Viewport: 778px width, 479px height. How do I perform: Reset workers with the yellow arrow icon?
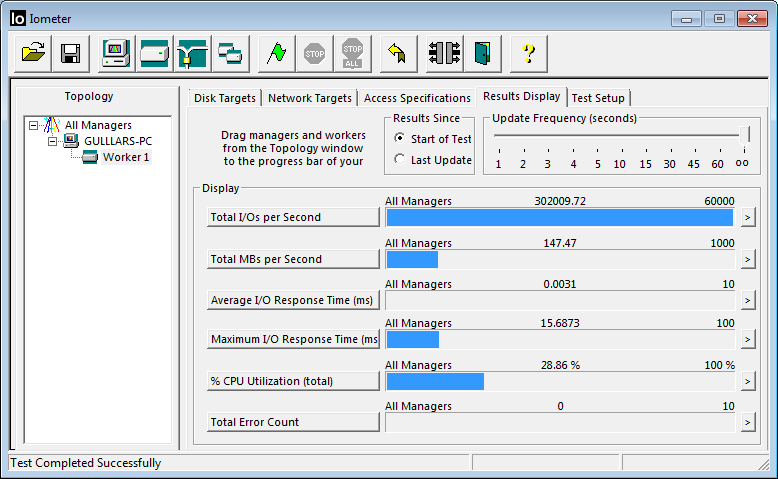[398, 54]
